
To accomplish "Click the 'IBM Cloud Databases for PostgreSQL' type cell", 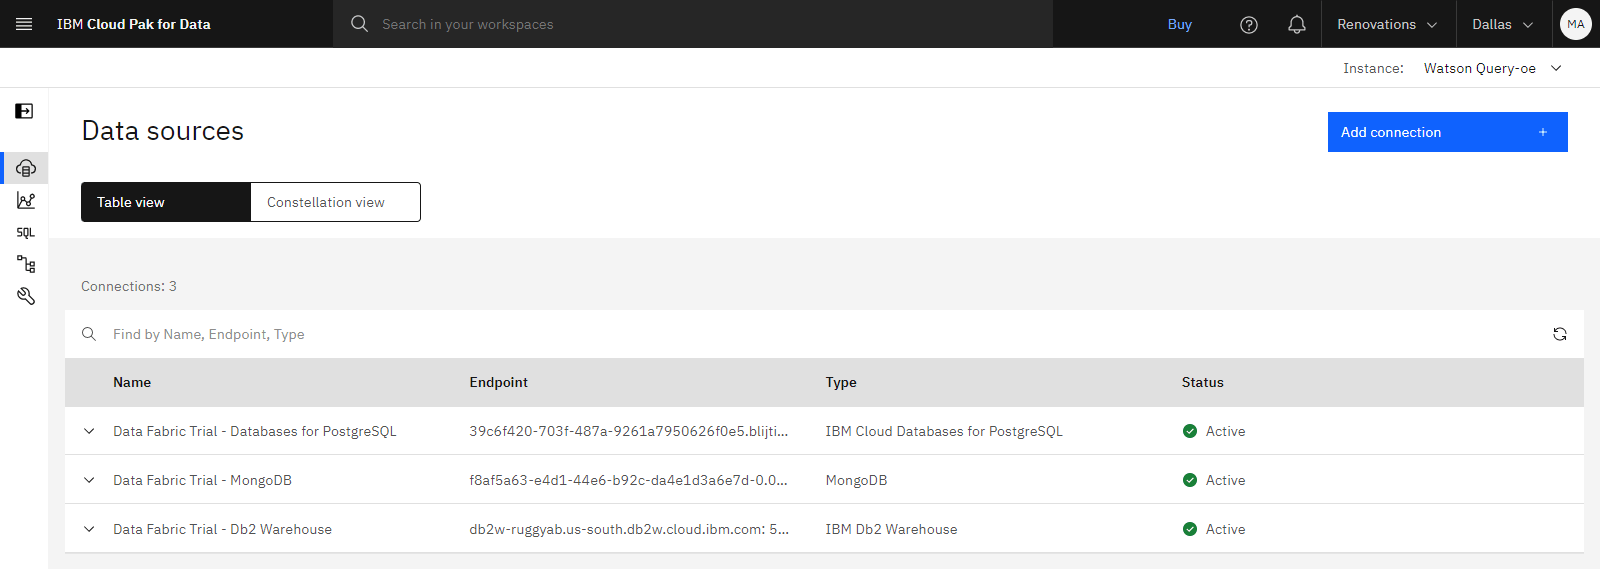I will (944, 431).
